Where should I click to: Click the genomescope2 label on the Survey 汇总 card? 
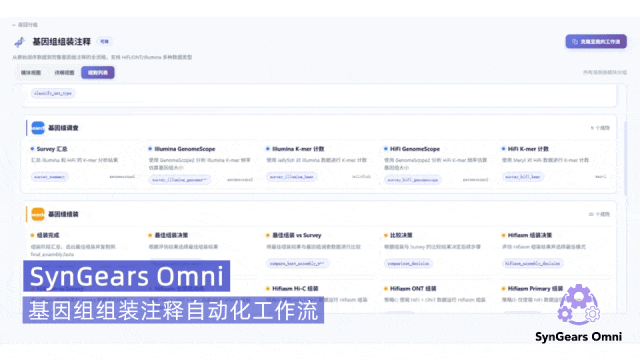[122, 177]
